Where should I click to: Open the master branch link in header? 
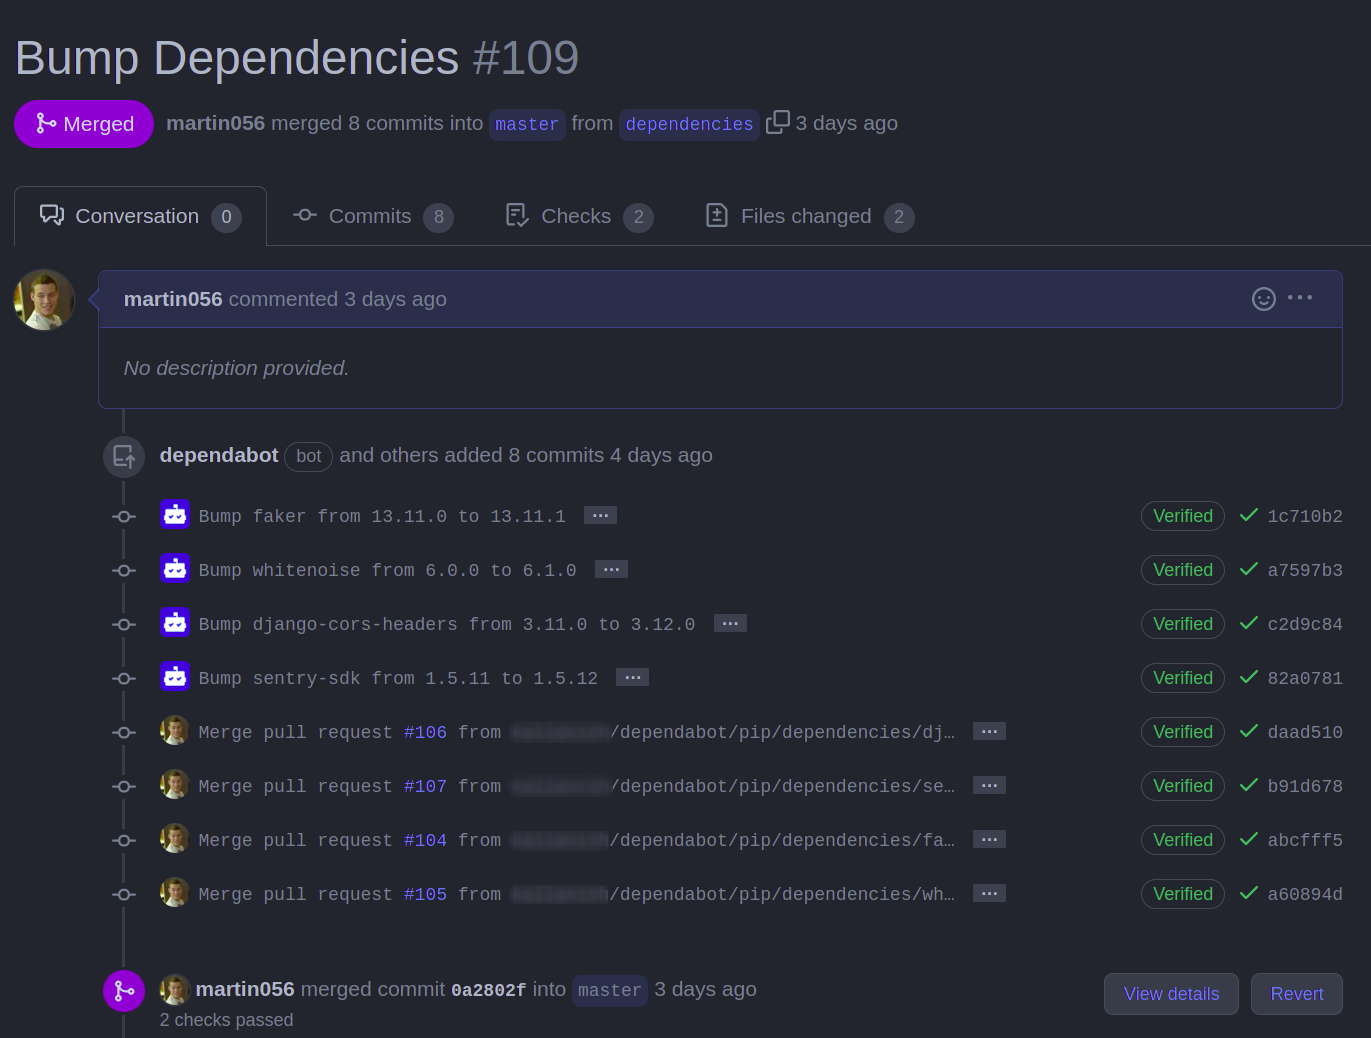pos(527,124)
